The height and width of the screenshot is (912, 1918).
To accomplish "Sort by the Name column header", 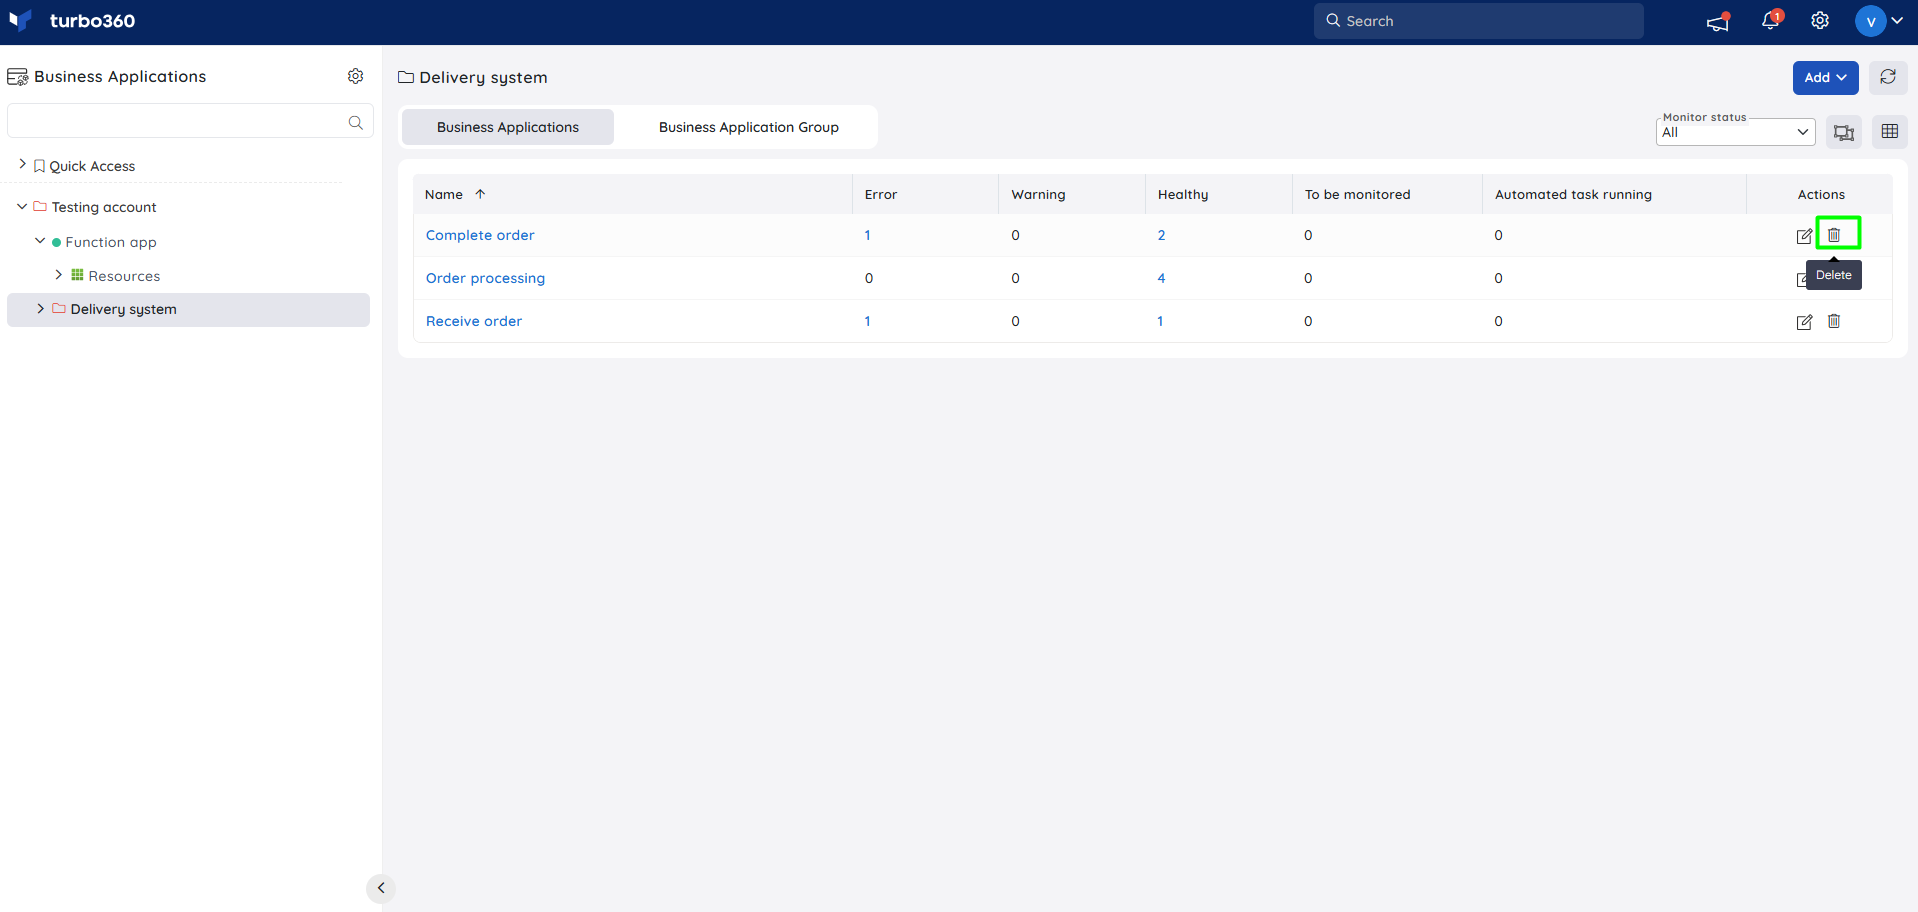I will (444, 194).
